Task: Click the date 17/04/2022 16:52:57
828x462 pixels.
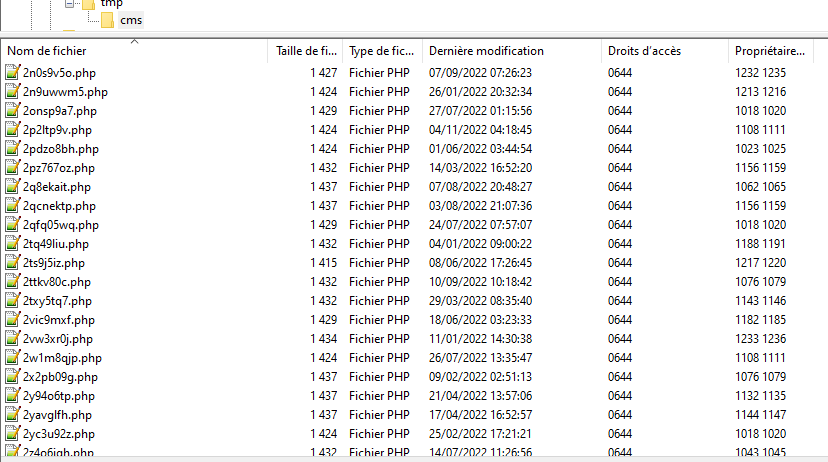Action: pyautogui.click(x=480, y=414)
